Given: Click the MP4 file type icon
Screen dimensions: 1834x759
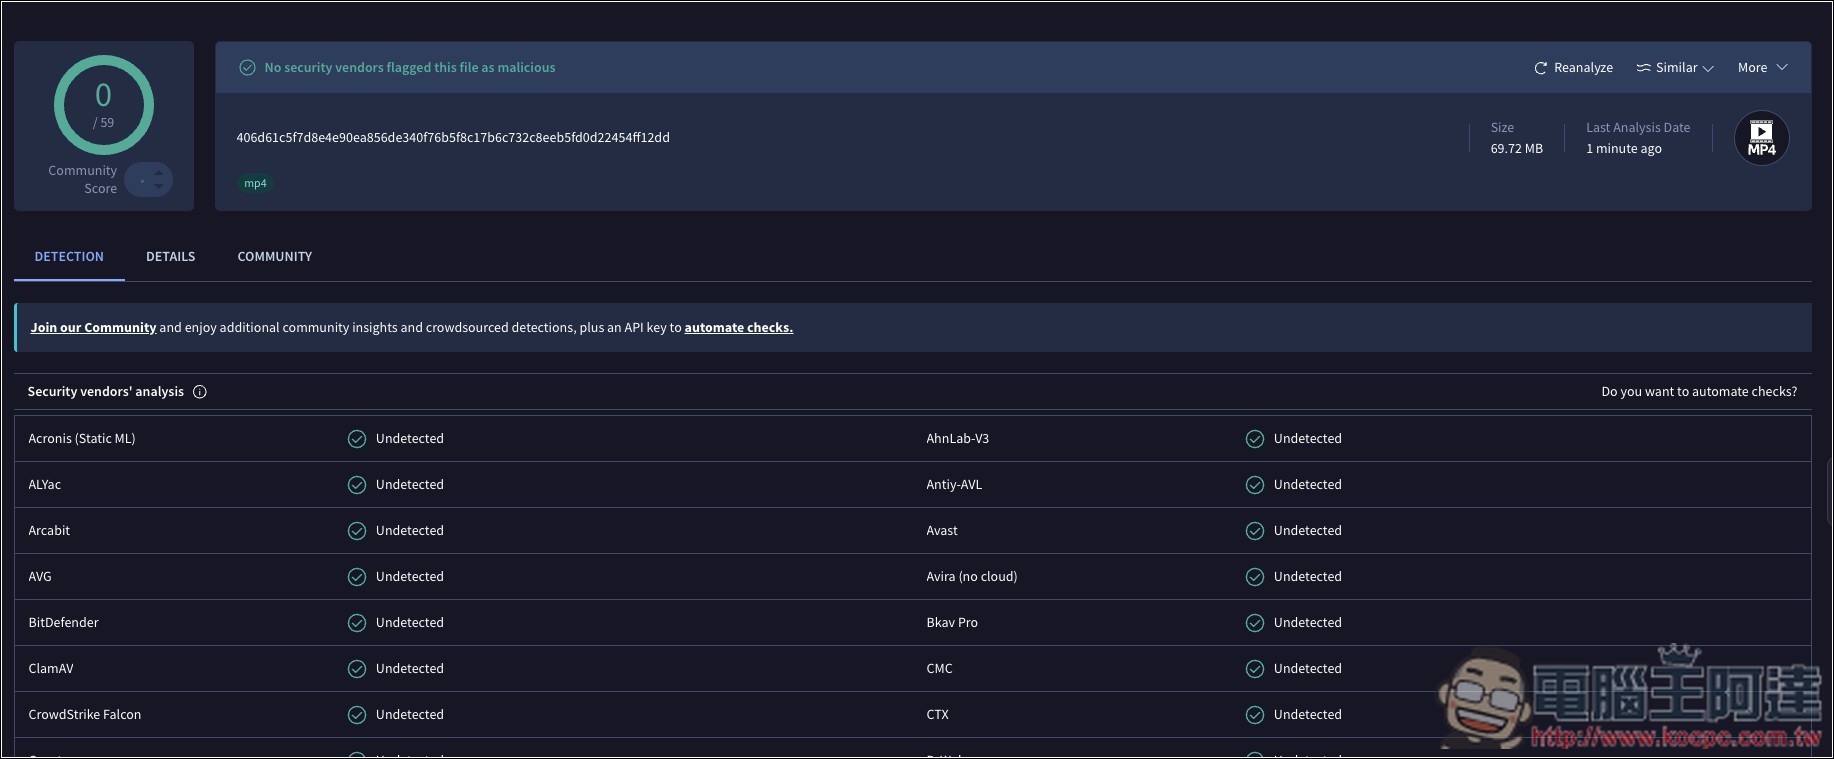Looking at the screenshot, I should tap(1761, 138).
